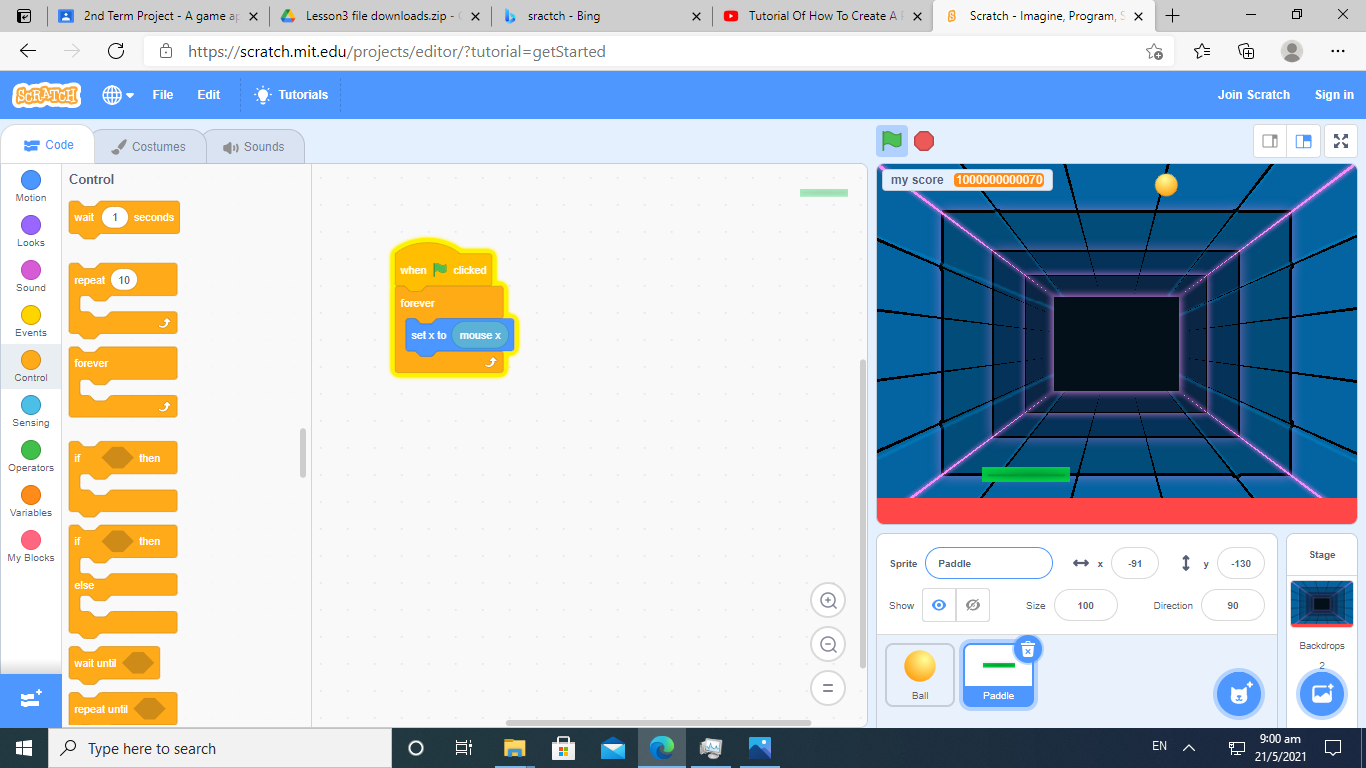
Task: Click the Choose a Sprite button
Action: pos(1240,693)
